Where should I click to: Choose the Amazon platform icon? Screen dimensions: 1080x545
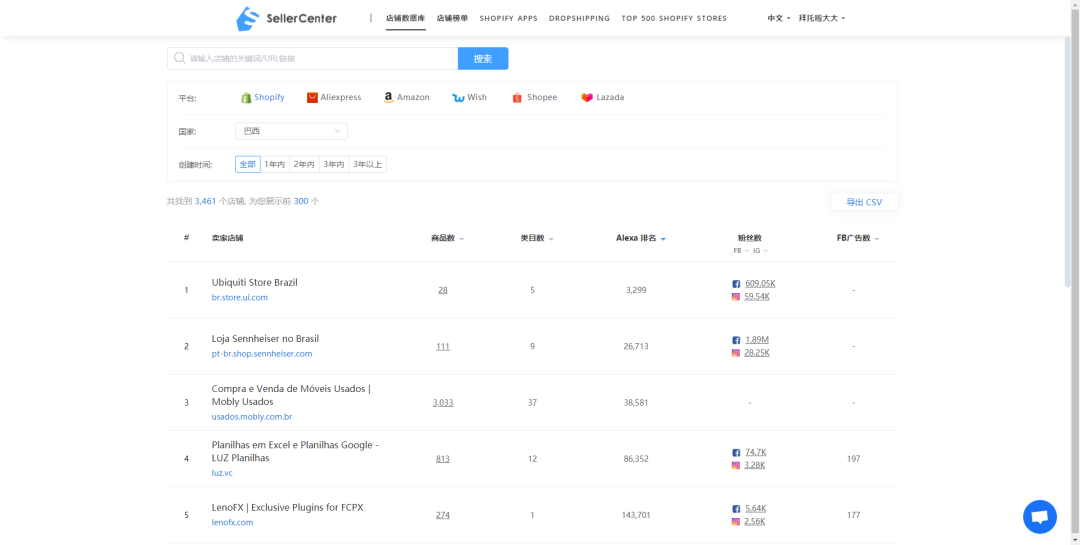pos(388,98)
